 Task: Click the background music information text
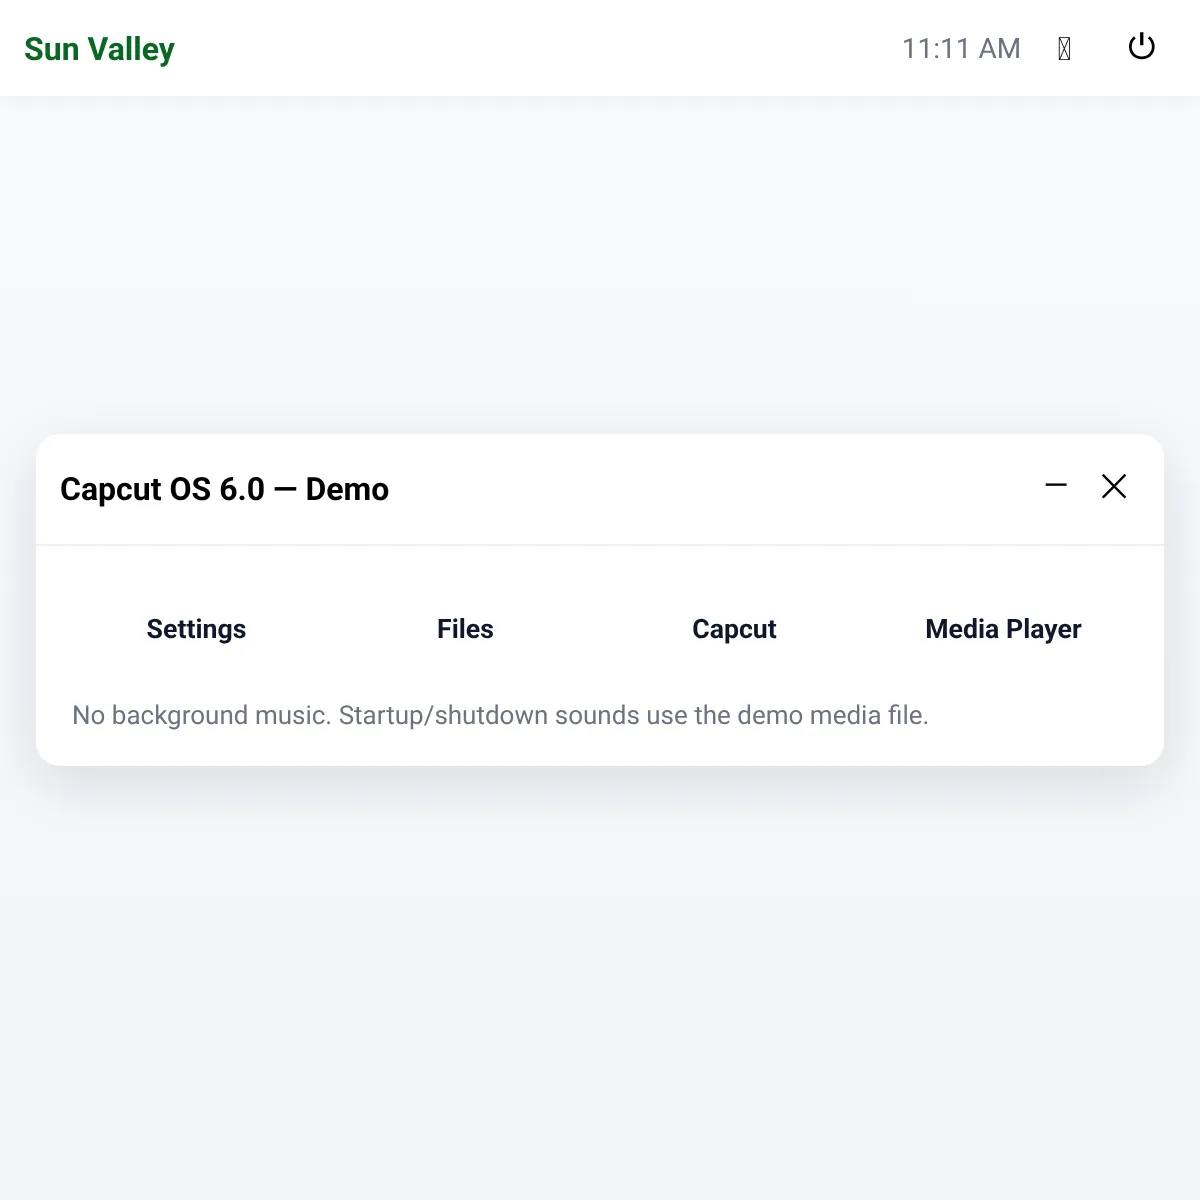pos(500,715)
